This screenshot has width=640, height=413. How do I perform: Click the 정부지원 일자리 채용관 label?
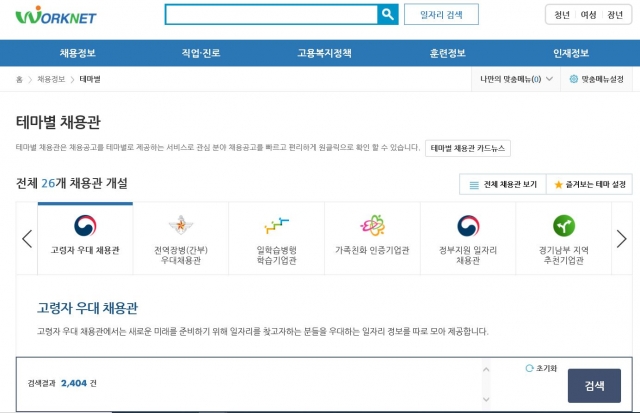pyautogui.click(x=468, y=255)
